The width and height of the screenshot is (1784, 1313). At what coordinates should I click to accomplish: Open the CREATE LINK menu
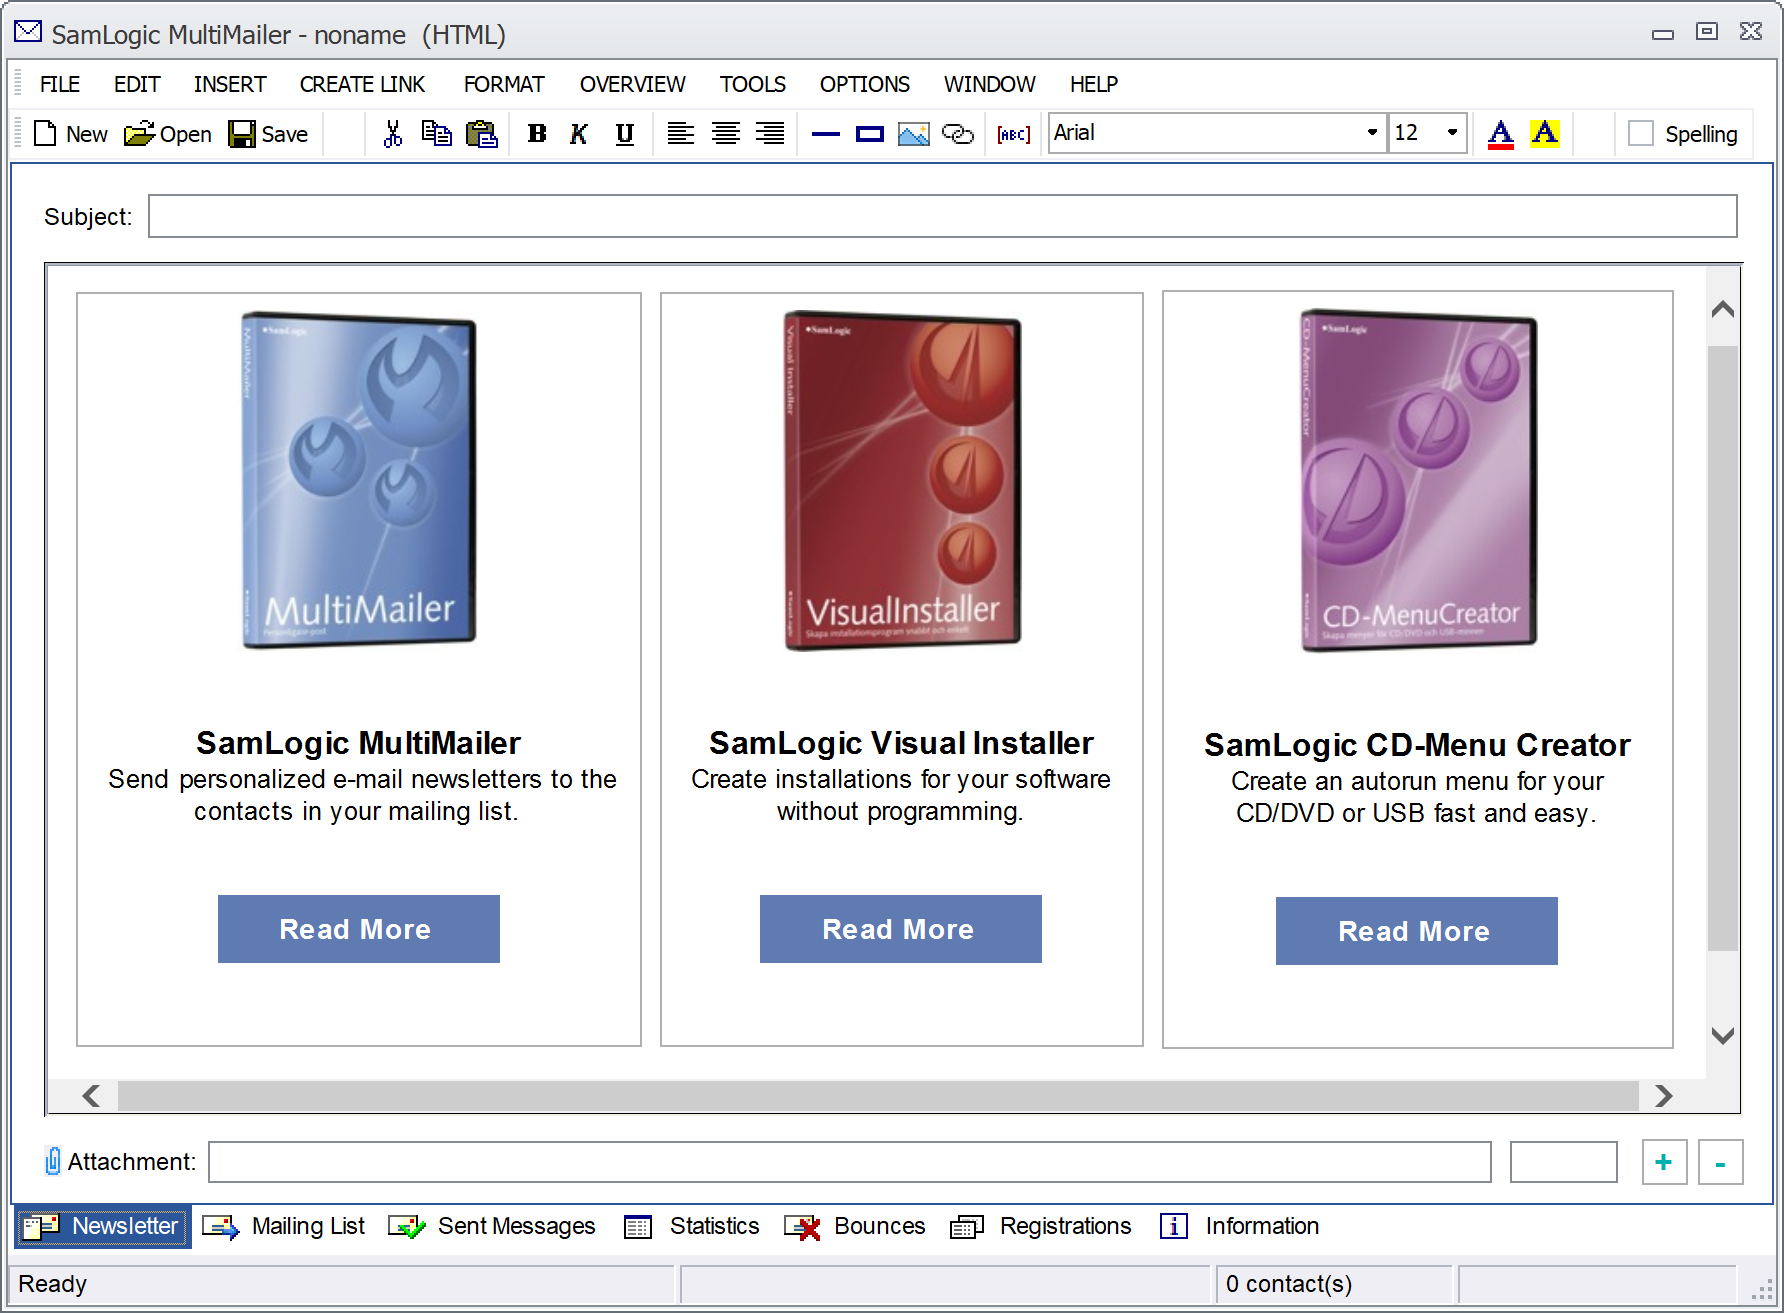click(x=363, y=84)
